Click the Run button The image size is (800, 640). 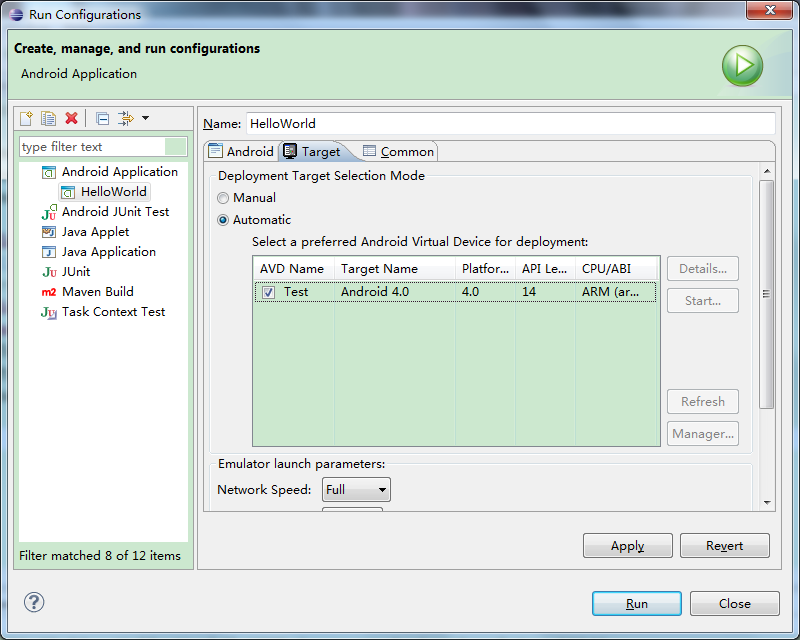tap(637, 604)
